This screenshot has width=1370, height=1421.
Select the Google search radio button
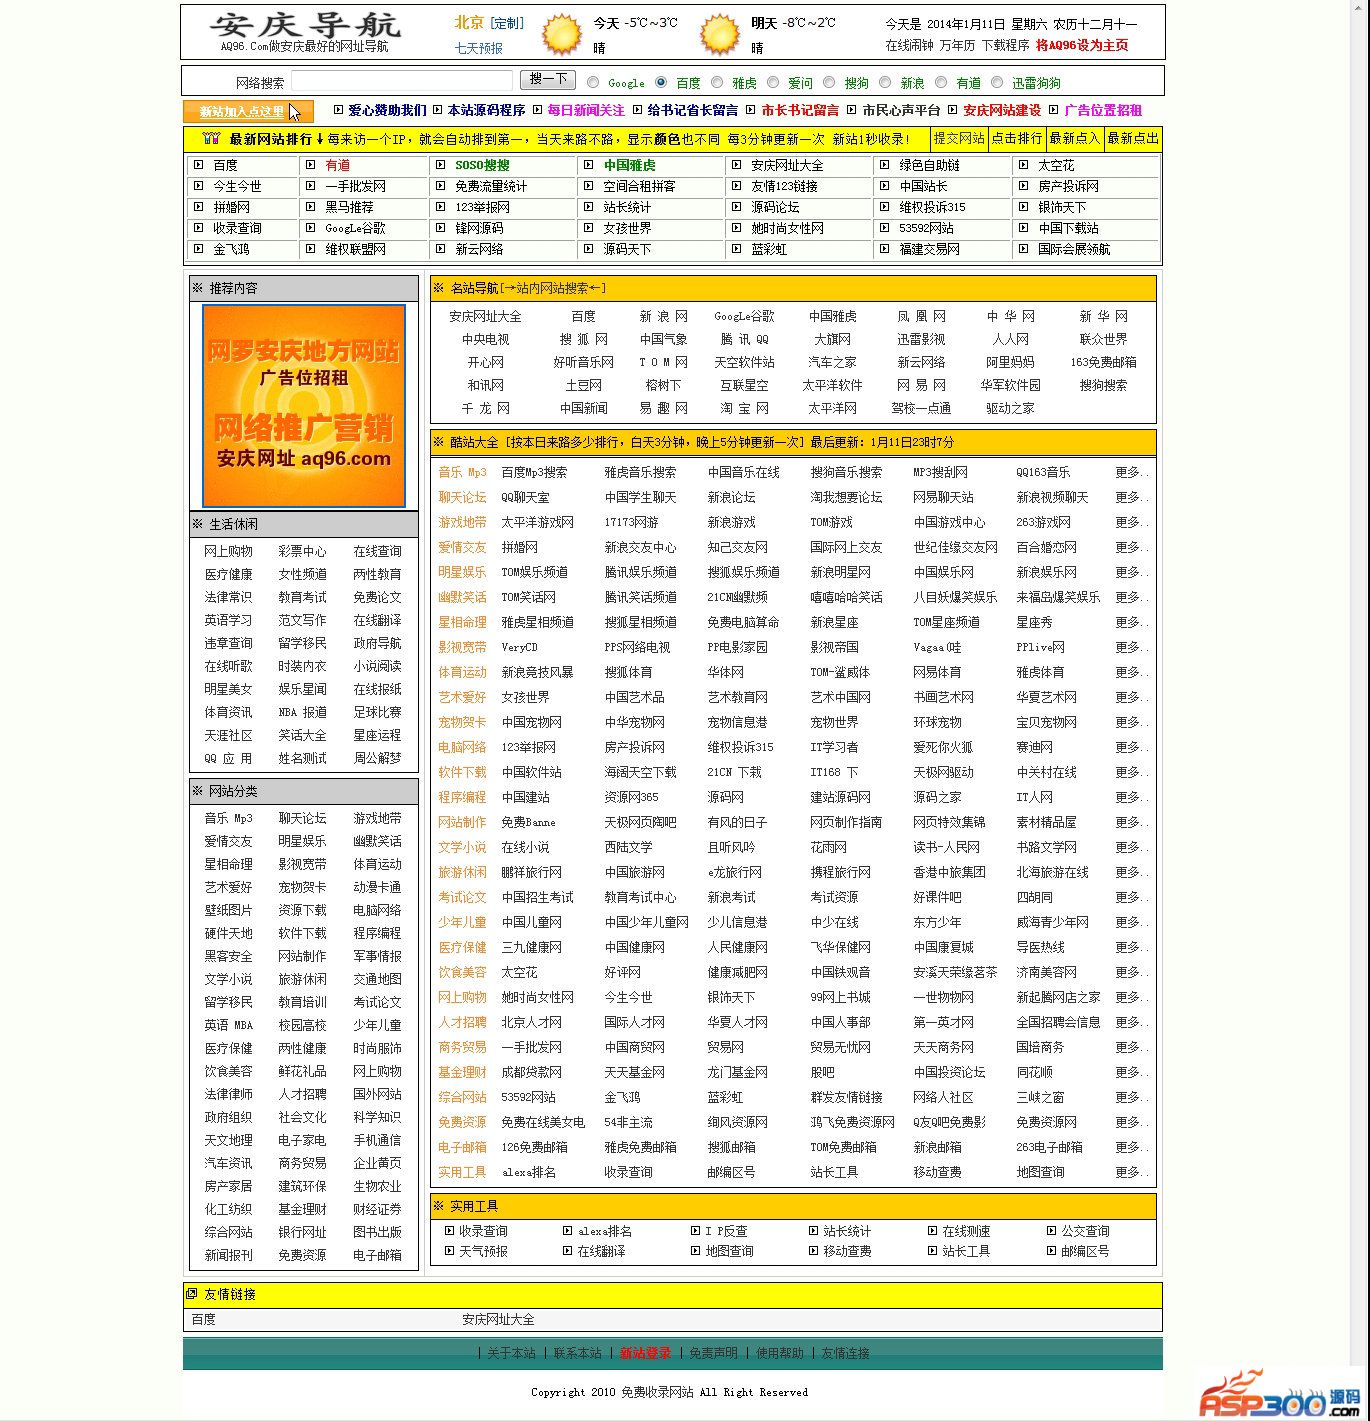pos(594,82)
